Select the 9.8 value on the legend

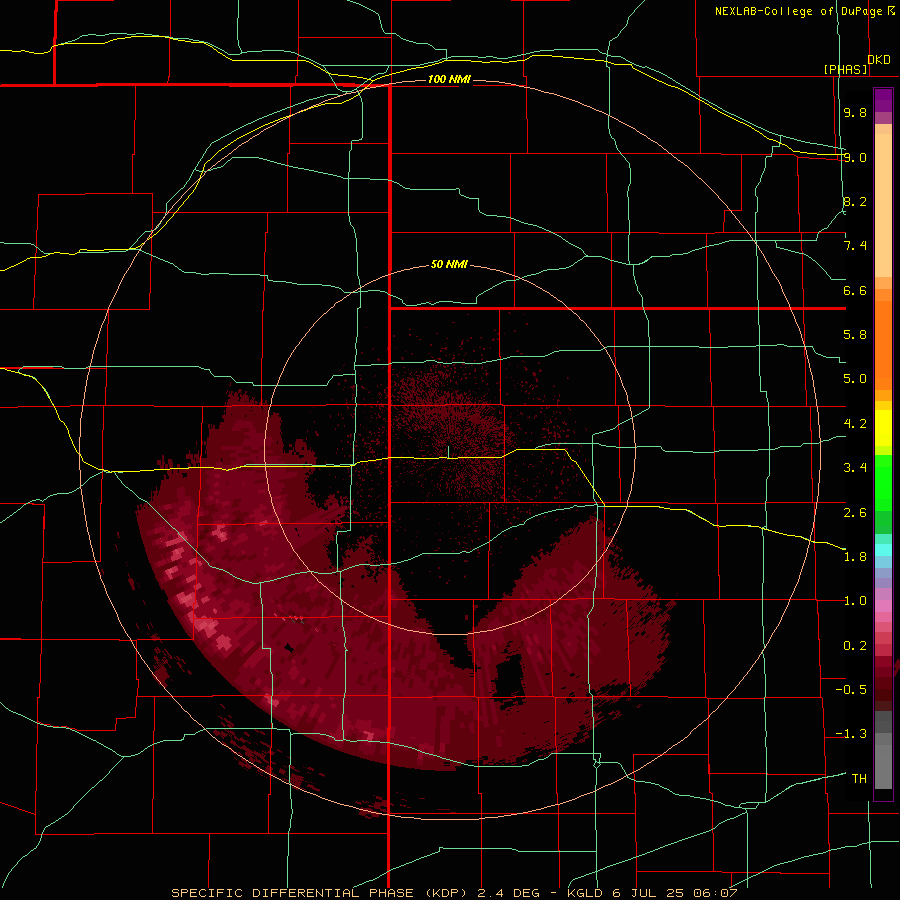coord(855,112)
